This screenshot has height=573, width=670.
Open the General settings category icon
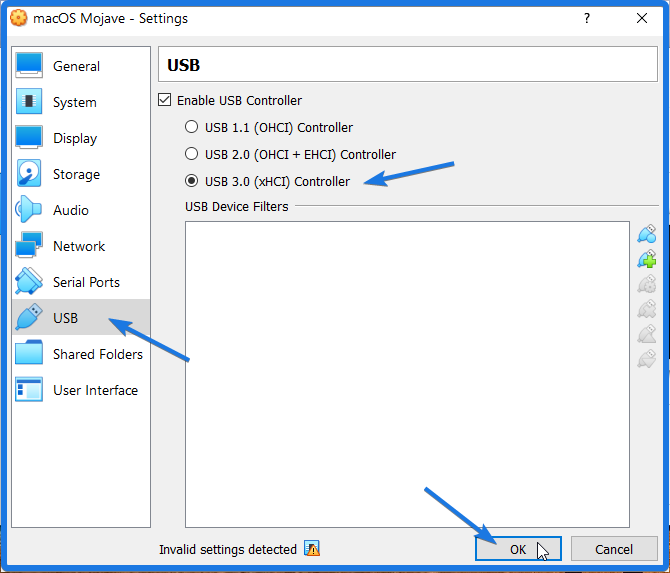point(29,65)
